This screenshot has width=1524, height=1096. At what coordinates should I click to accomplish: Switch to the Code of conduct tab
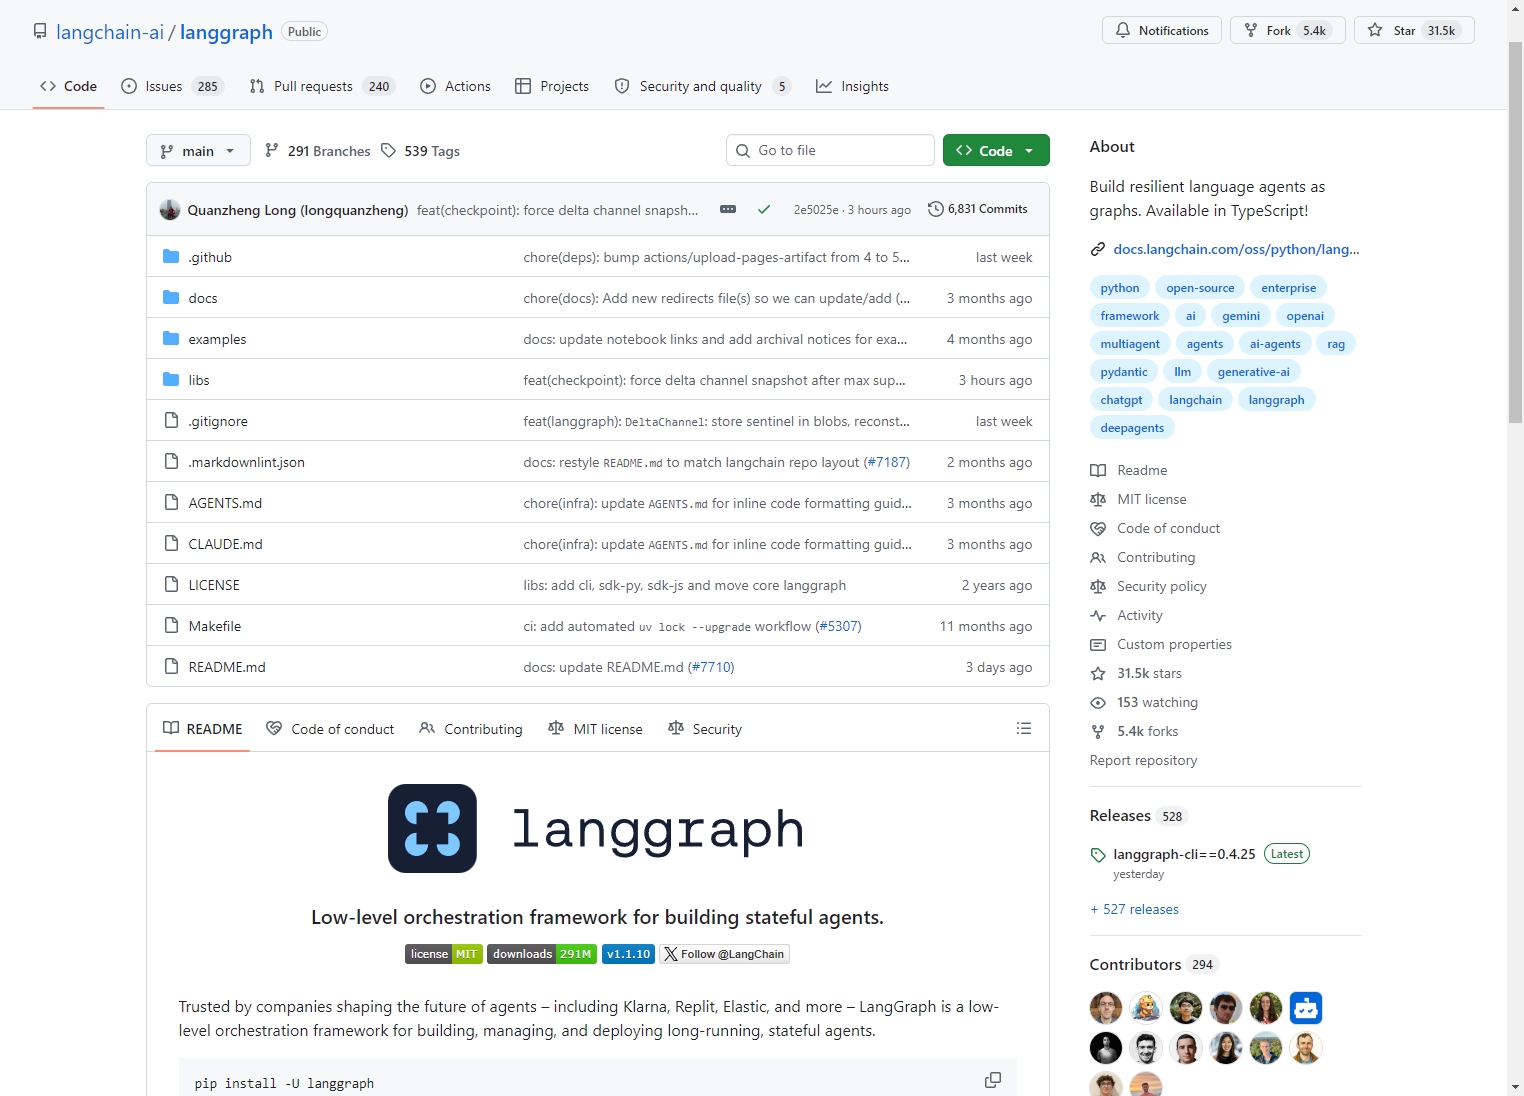[330, 729]
